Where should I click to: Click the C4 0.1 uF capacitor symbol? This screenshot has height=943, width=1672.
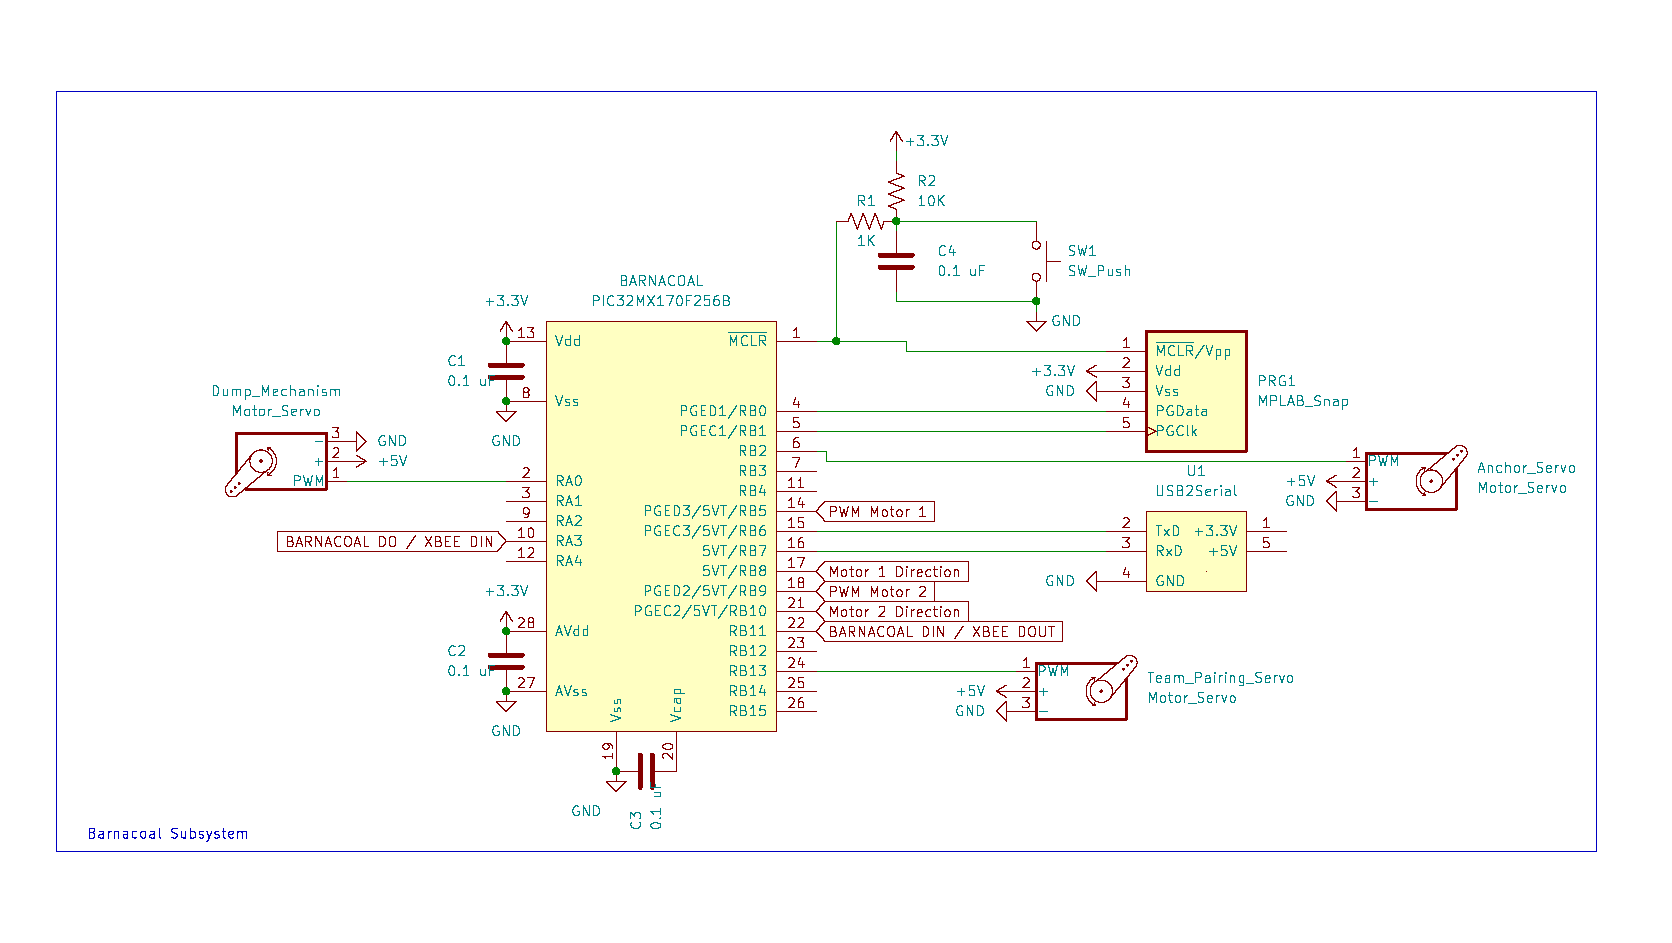click(x=897, y=262)
